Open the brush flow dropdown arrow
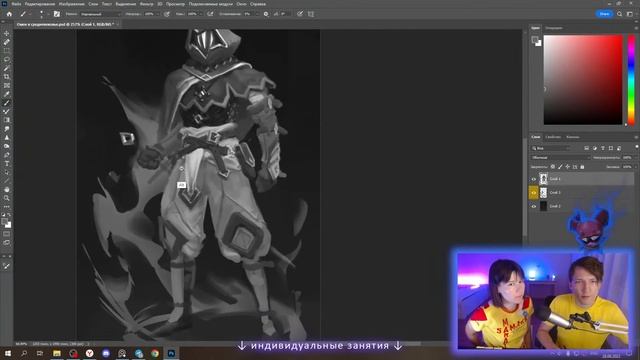Image resolution: width=640 pixels, height=360 pixels. pyautogui.click(x=201, y=14)
